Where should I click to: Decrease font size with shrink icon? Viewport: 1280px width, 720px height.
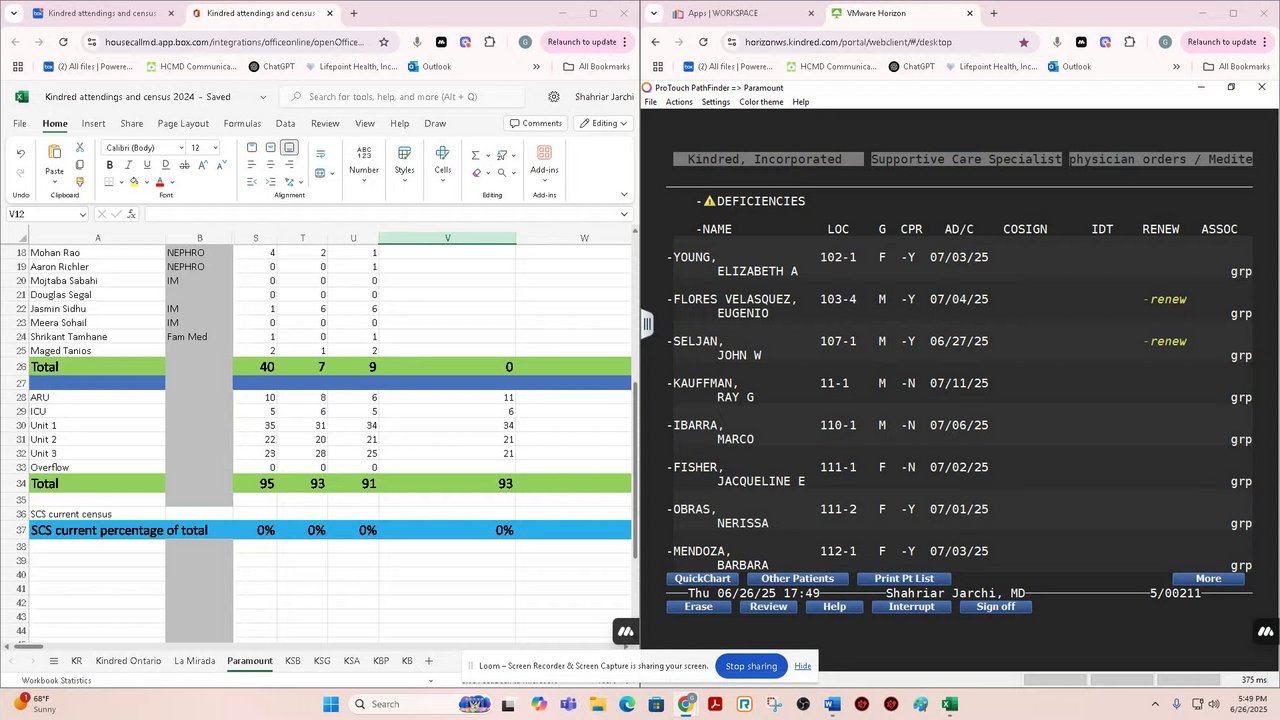[222, 165]
